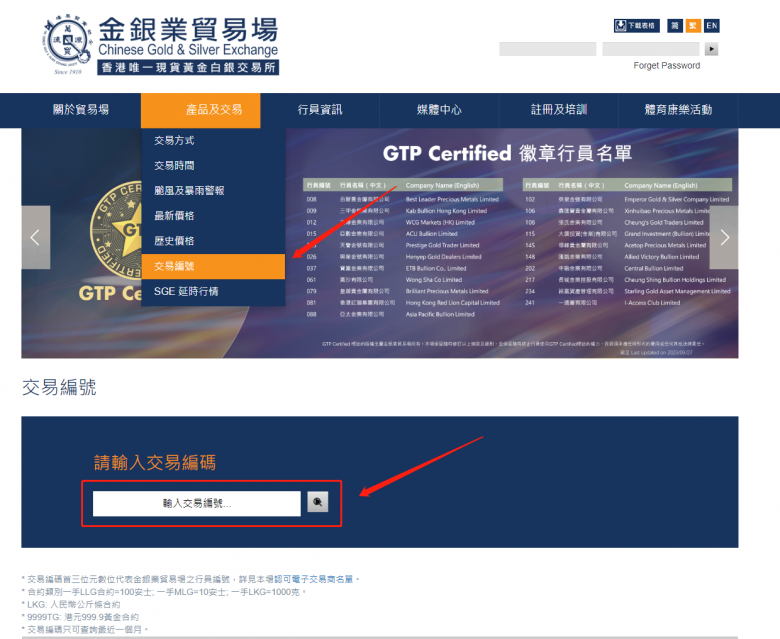The image size is (780, 639).
Task: Click the 交易編號 page heading
Action: [x=59, y=387]
